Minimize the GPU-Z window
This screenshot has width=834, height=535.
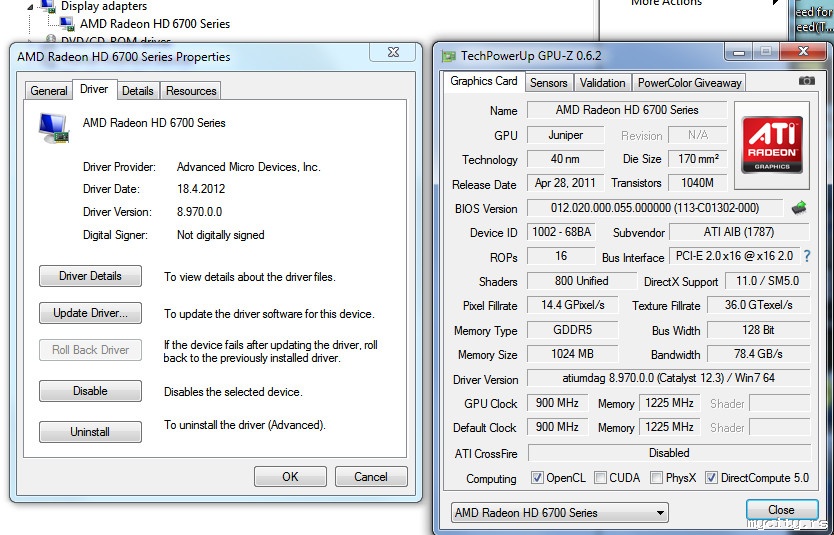pyautogui.click(x=738, y=52)
